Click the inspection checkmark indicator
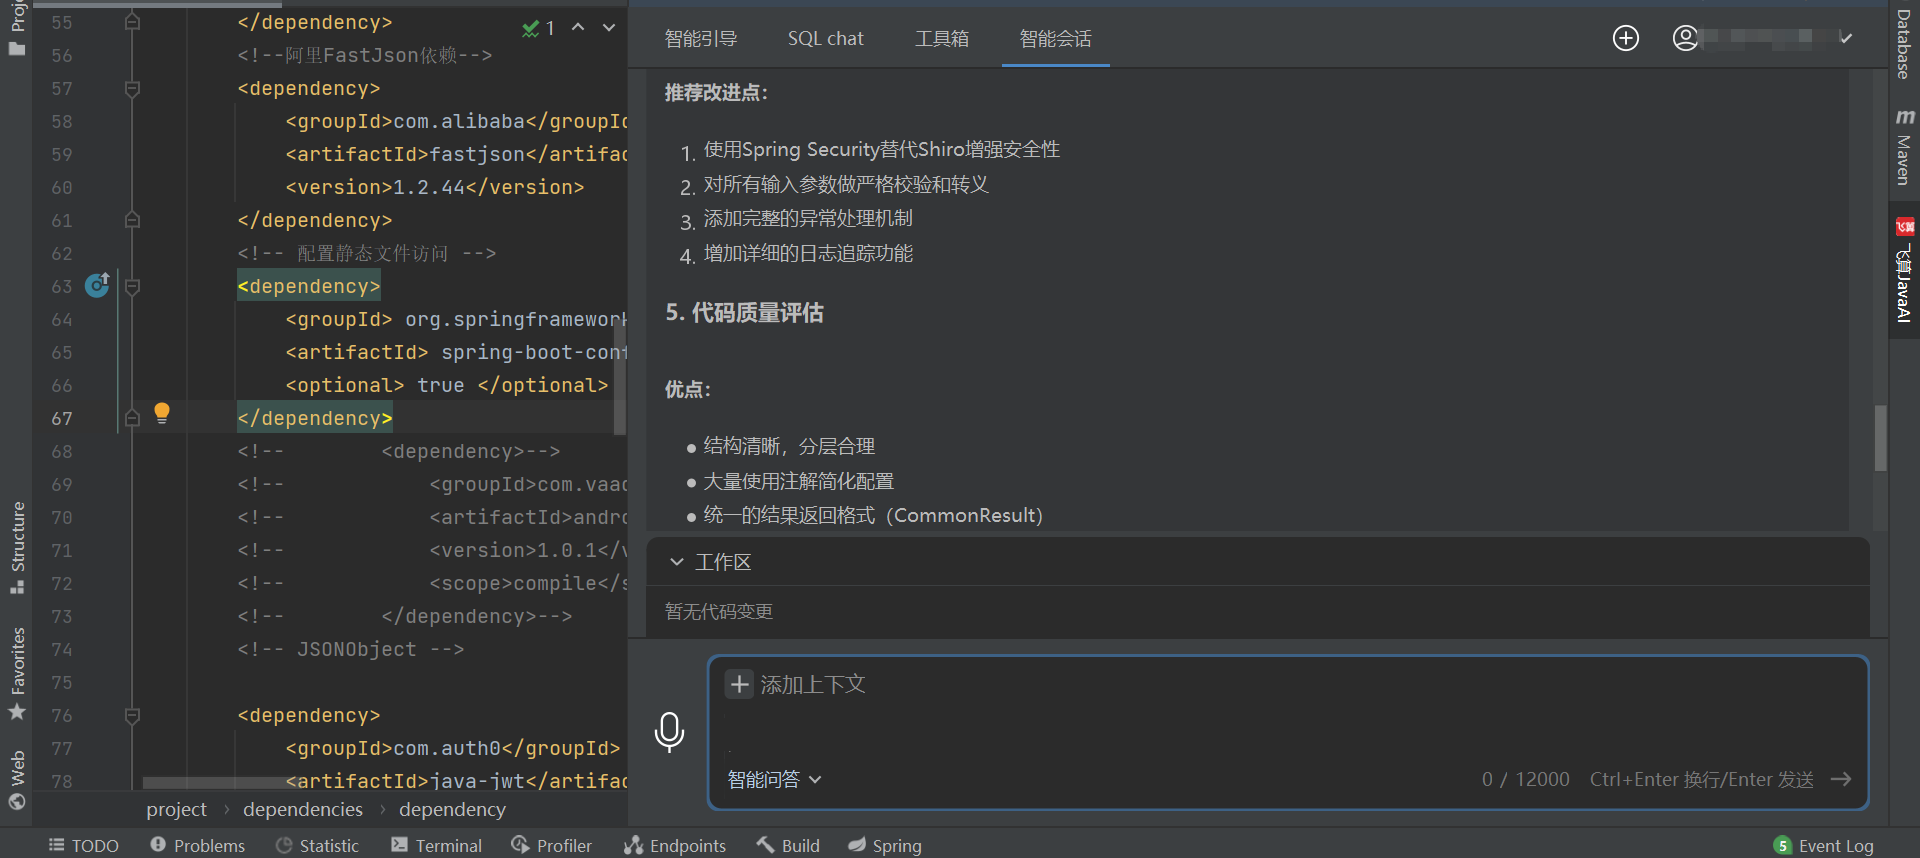 [x=538, y=28]
